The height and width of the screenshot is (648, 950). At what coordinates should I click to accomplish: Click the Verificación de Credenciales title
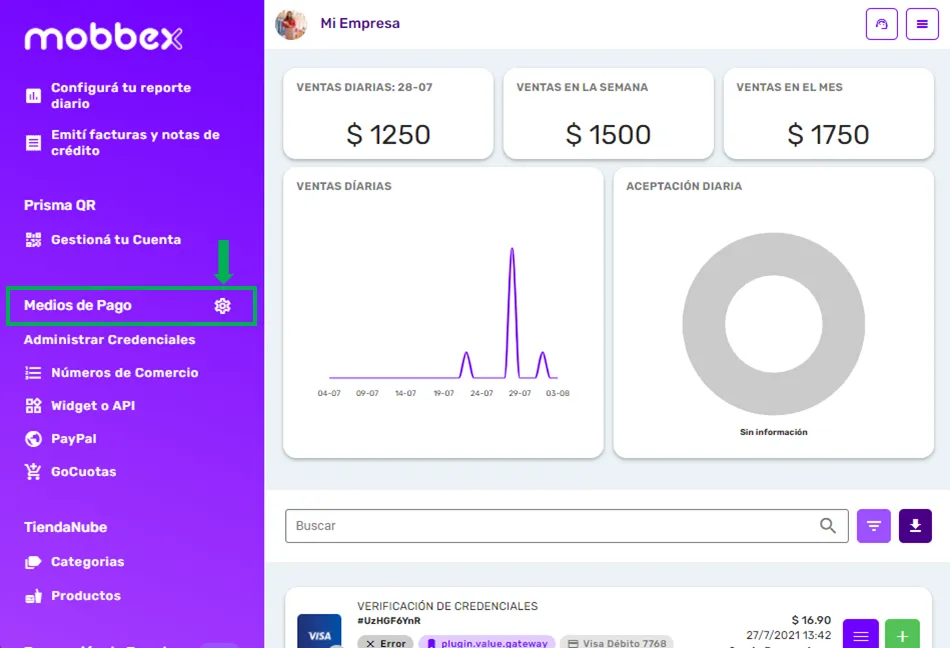pos(447,606)
